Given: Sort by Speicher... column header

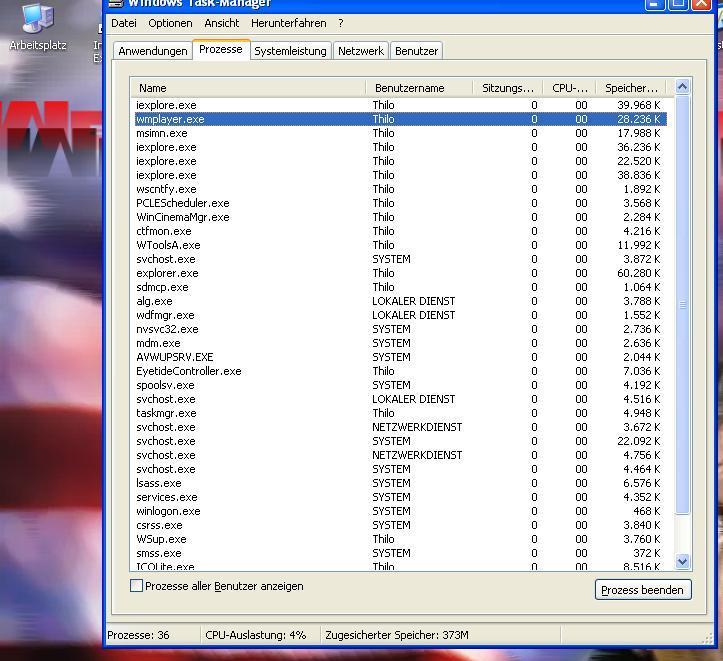Looking at the screenshot, I should click(x=631, y=88).
